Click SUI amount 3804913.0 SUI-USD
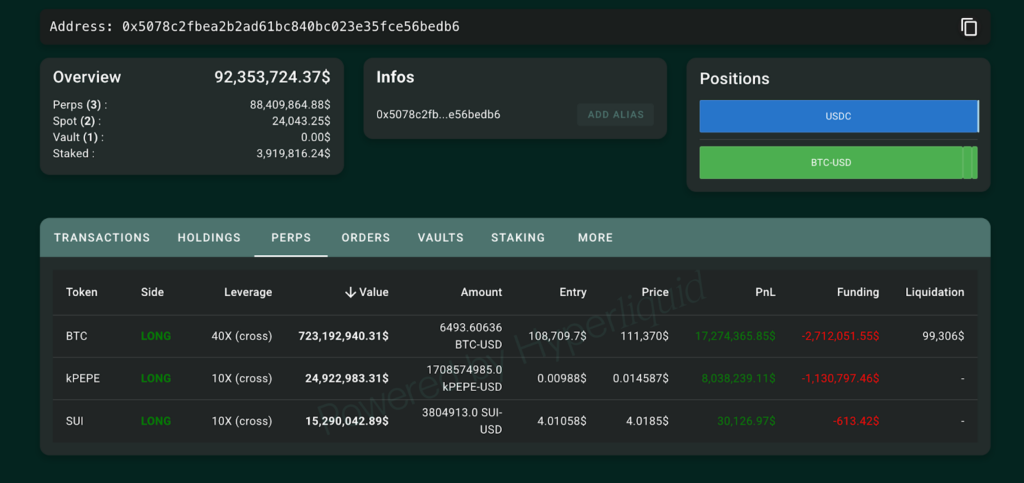The image size is (1024, 483). [462, 421]
